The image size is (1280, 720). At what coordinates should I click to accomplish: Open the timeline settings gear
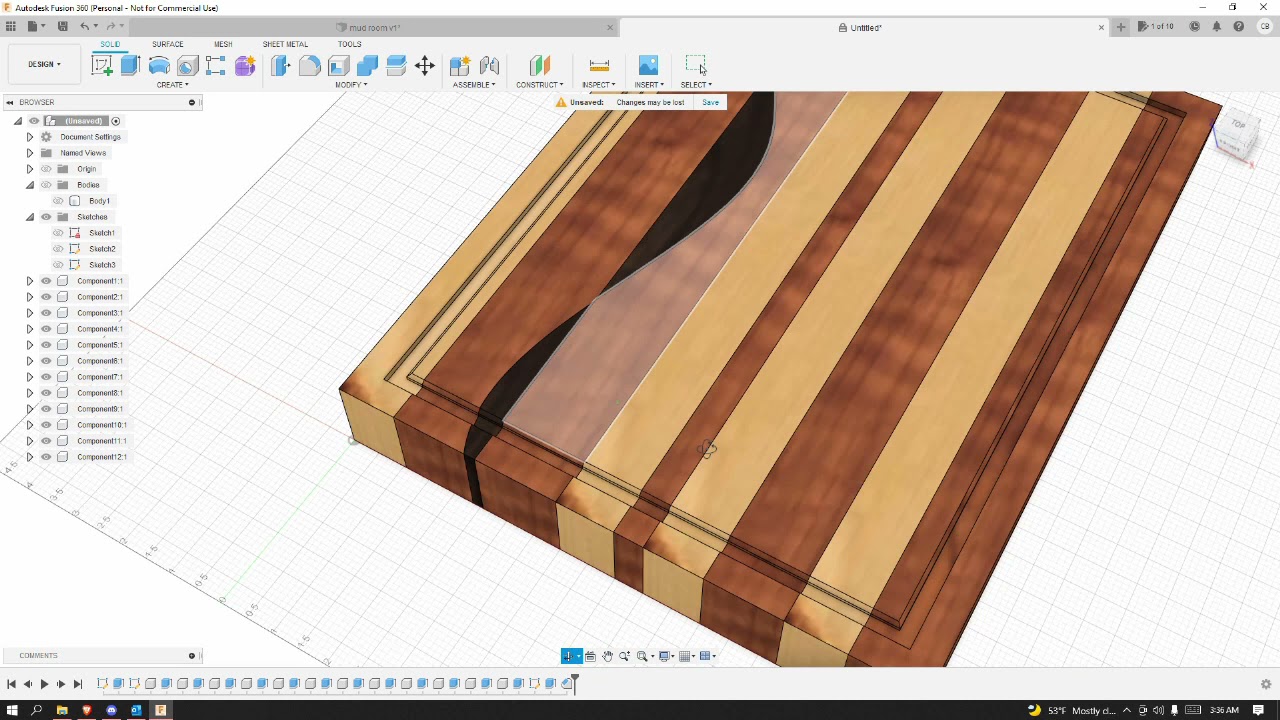[x=1266, y=685]
